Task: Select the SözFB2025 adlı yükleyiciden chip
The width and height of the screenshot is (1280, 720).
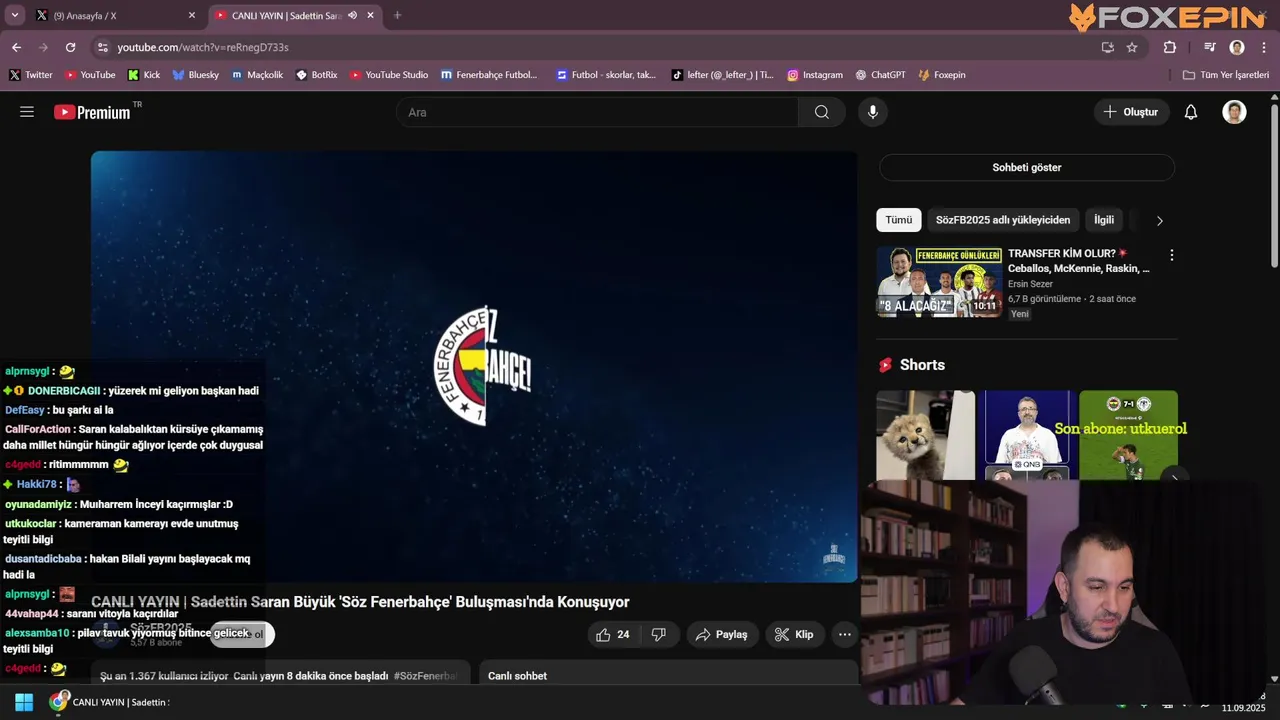Action: pyautogui.click(x=1003, y=220)
